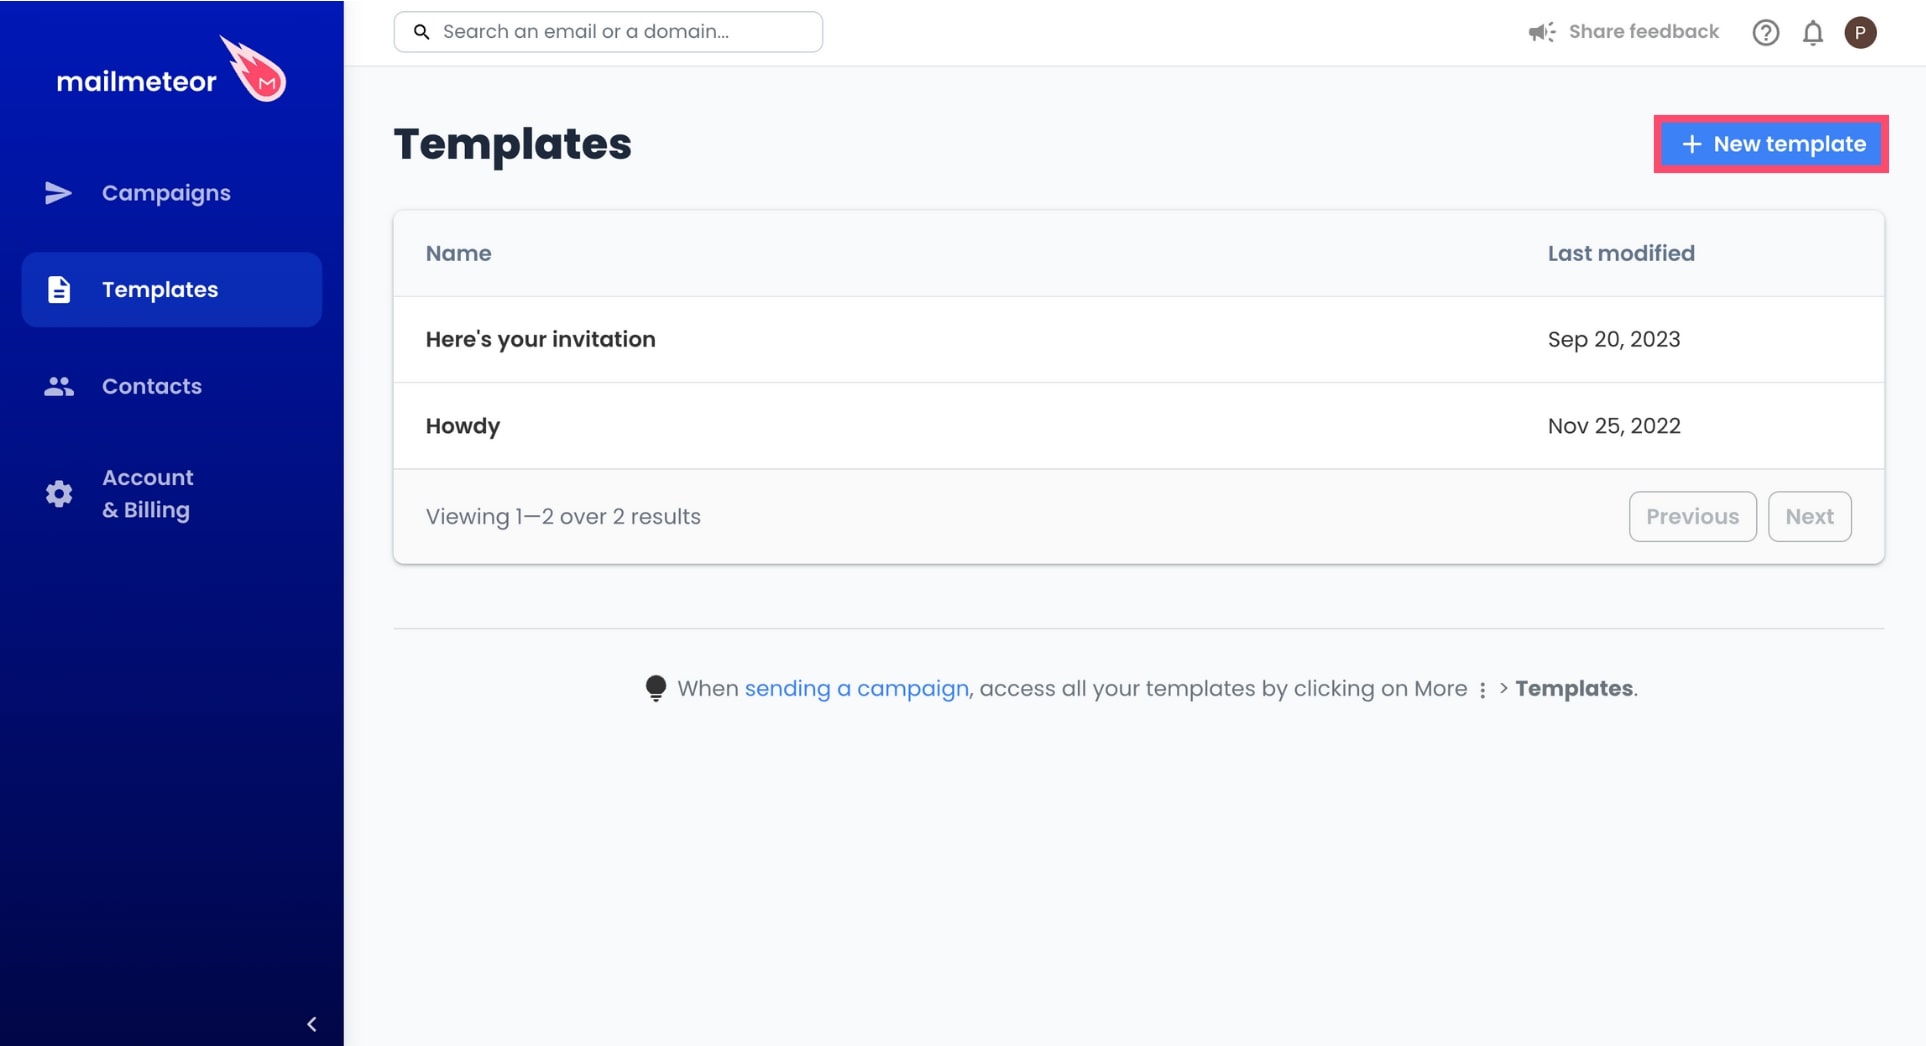Create a New template

(1771, 144)
